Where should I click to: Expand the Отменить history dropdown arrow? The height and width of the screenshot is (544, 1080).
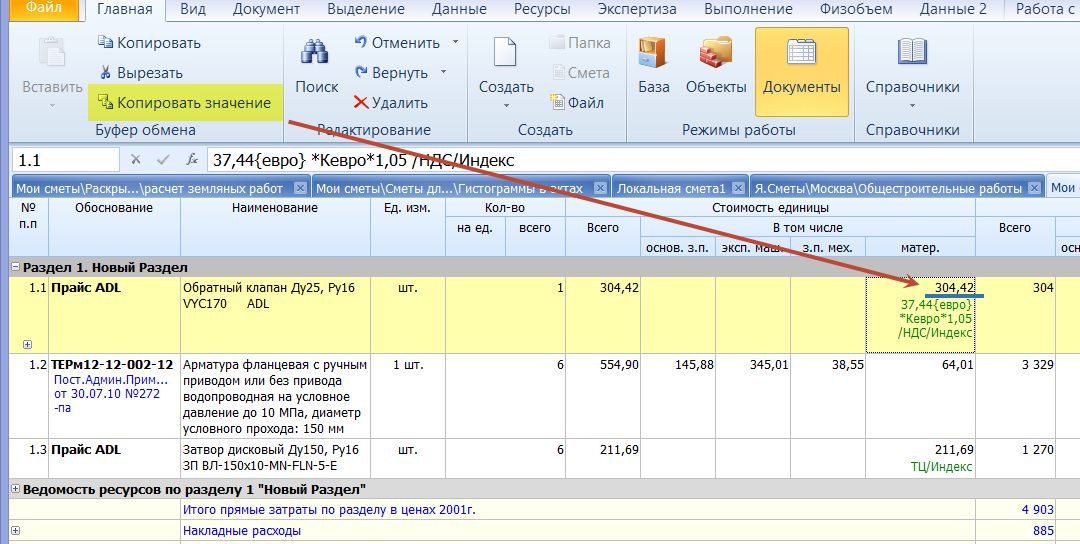pos(455,43)
